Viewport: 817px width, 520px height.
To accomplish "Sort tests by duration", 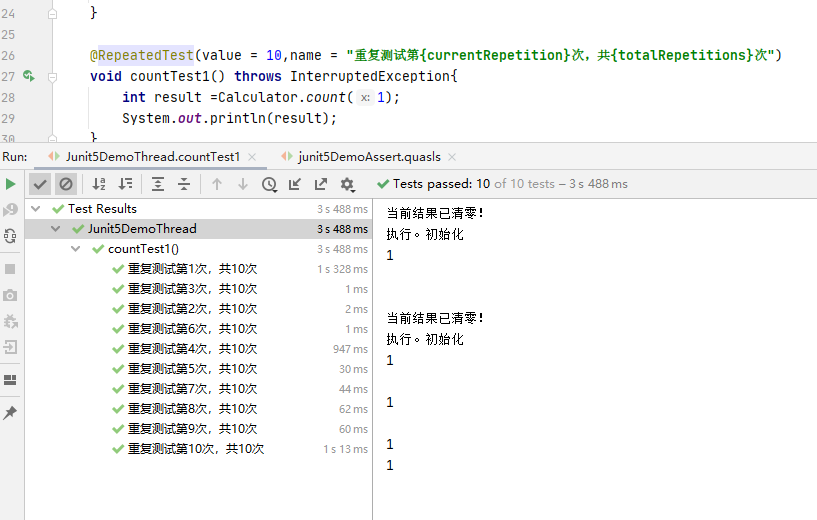I will click(125, 184).
